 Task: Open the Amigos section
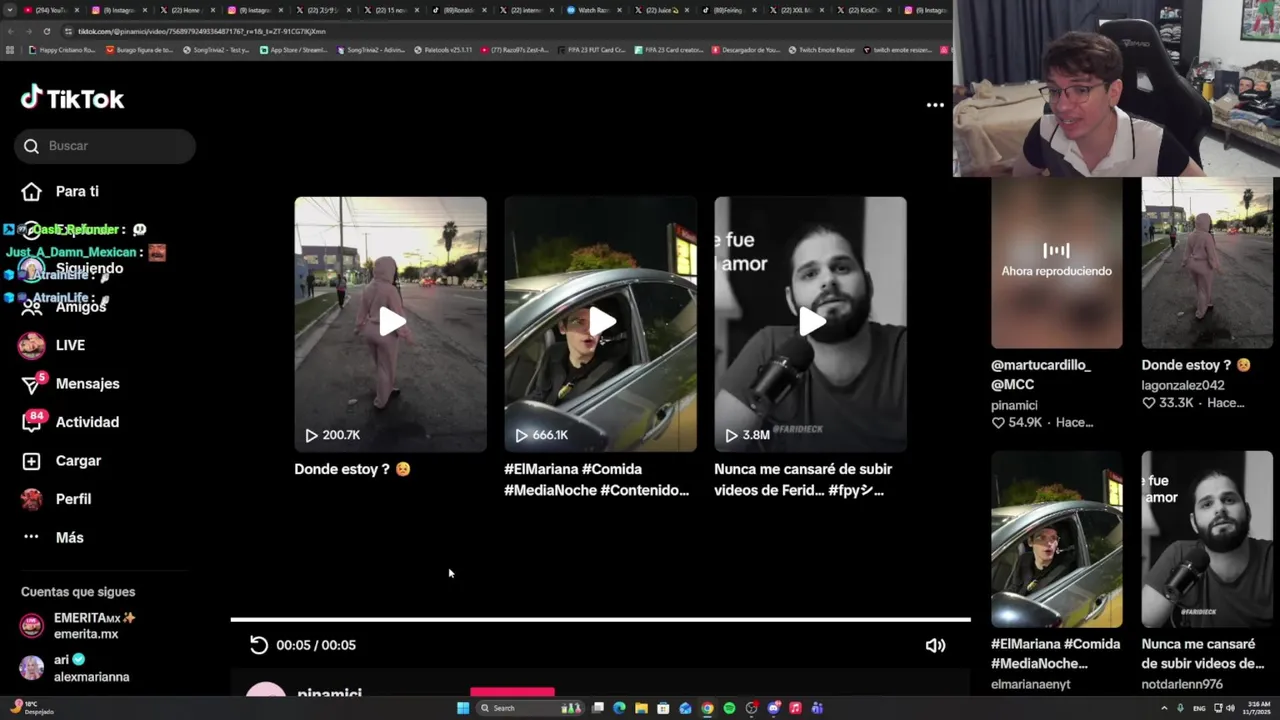pos(81,307)
